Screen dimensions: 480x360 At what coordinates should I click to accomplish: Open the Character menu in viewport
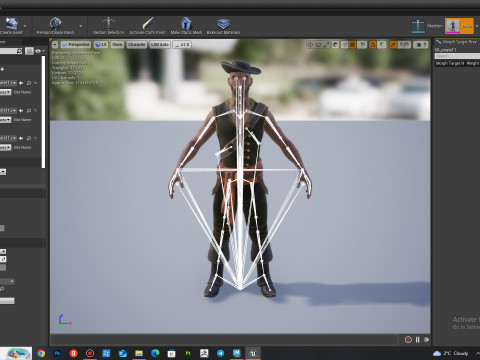coord(136,44)
